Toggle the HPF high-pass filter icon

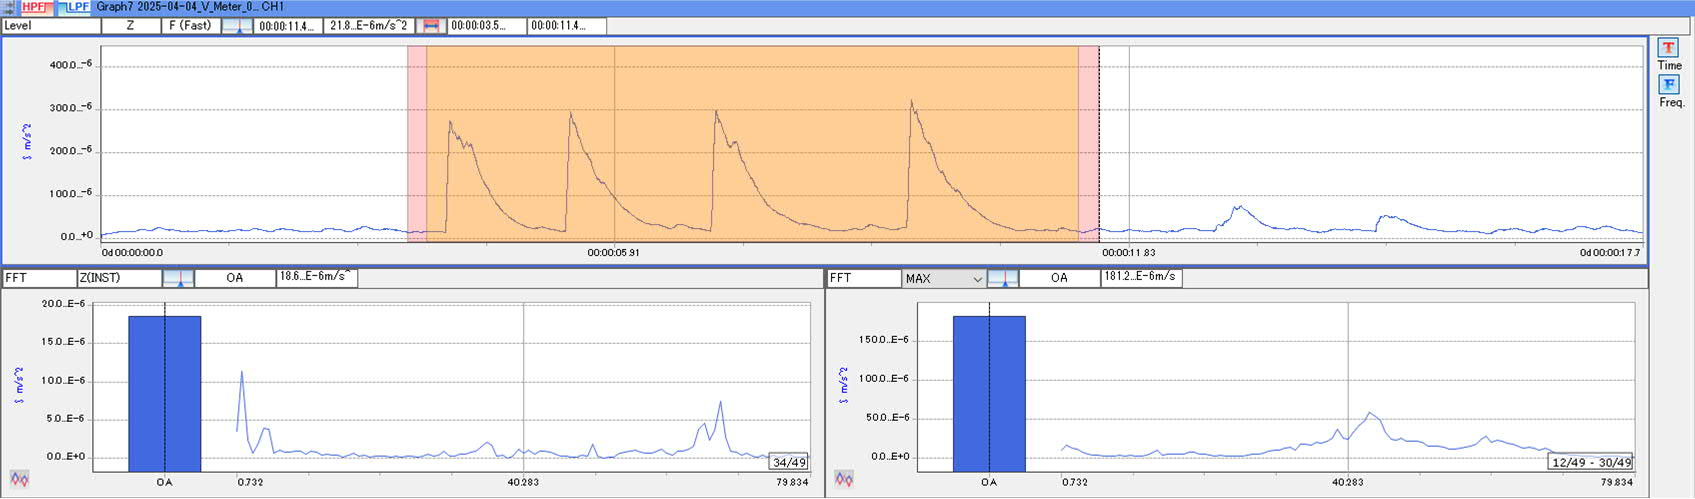(35, 7)
